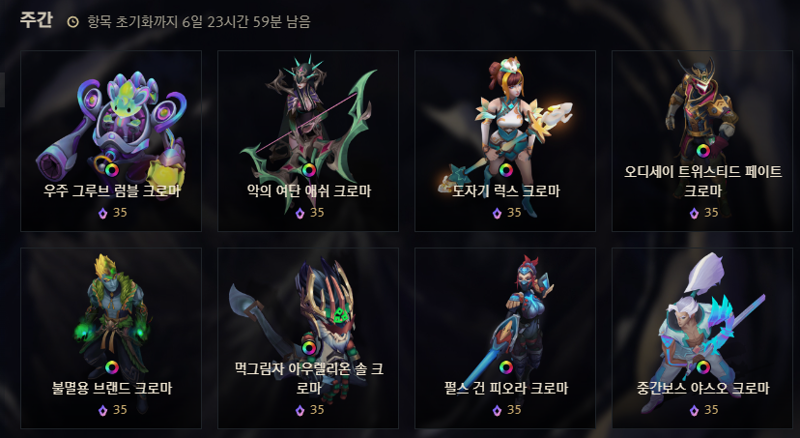Screen dimensions: 800x438
Task: Click chroma wheel icon on 중간보스 야스오 card
Action: (x=703, y=367)
